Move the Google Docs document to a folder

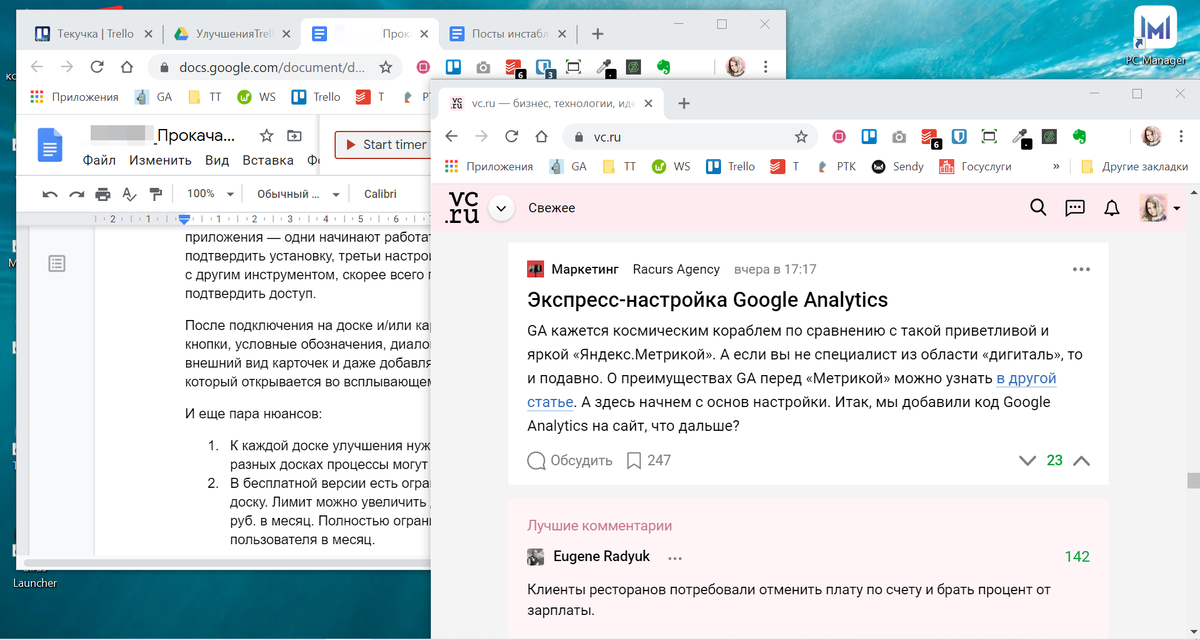(293, 136)
